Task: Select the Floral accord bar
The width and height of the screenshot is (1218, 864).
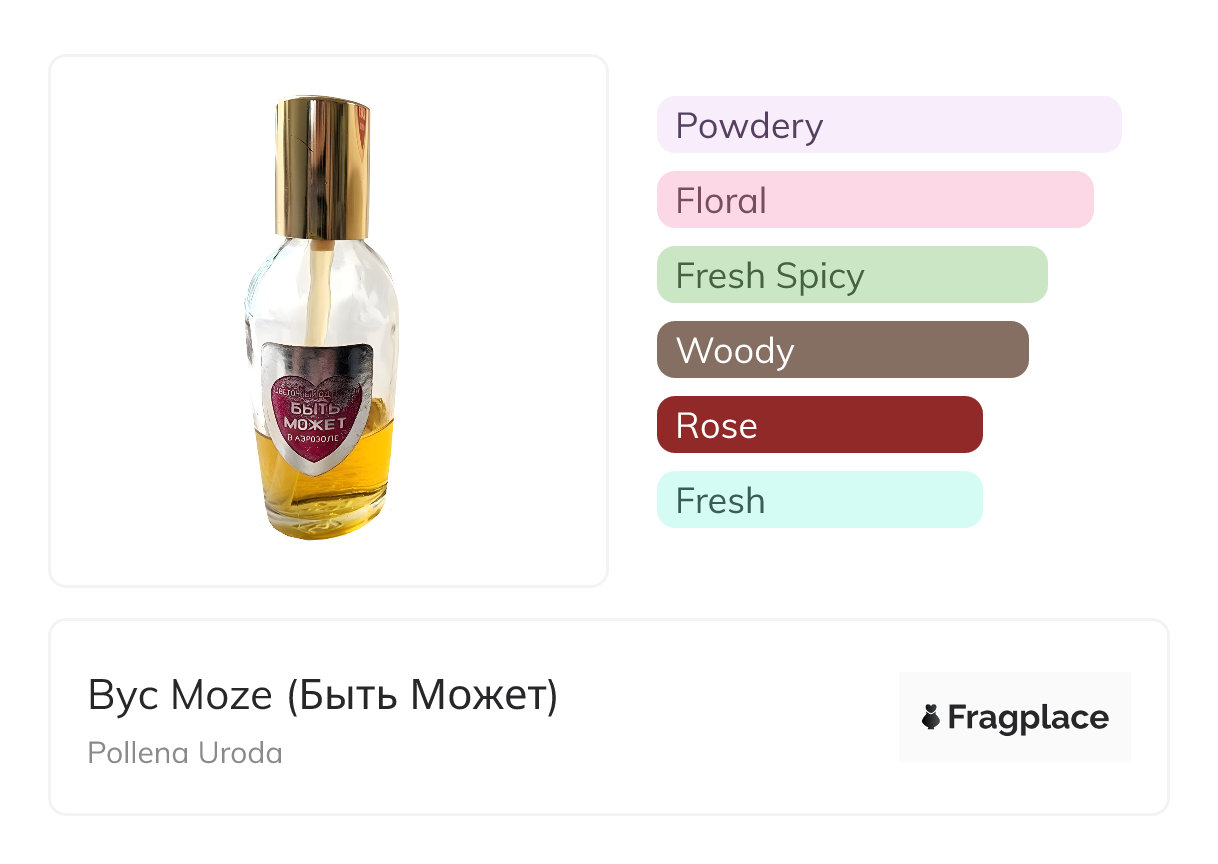Action: pyautogui.click(x=874, y=200)
